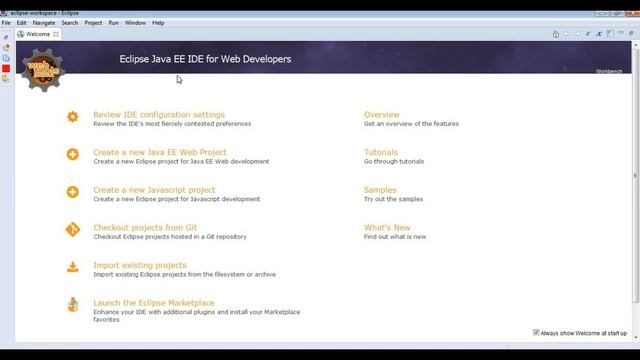Open Create a new Java EE Web Project
Screen dimensions: 640x360
tap(160, 152)
